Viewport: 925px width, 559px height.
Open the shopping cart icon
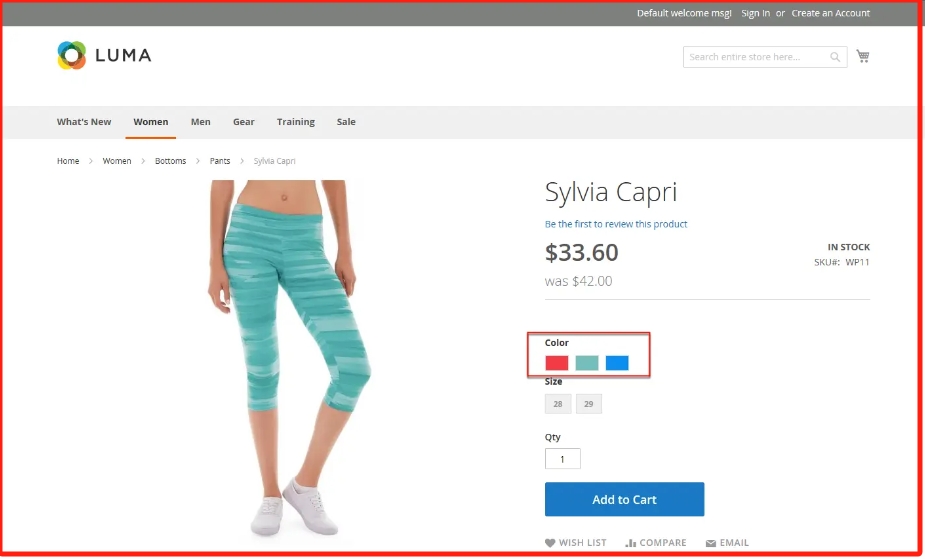tap(863, 57)
